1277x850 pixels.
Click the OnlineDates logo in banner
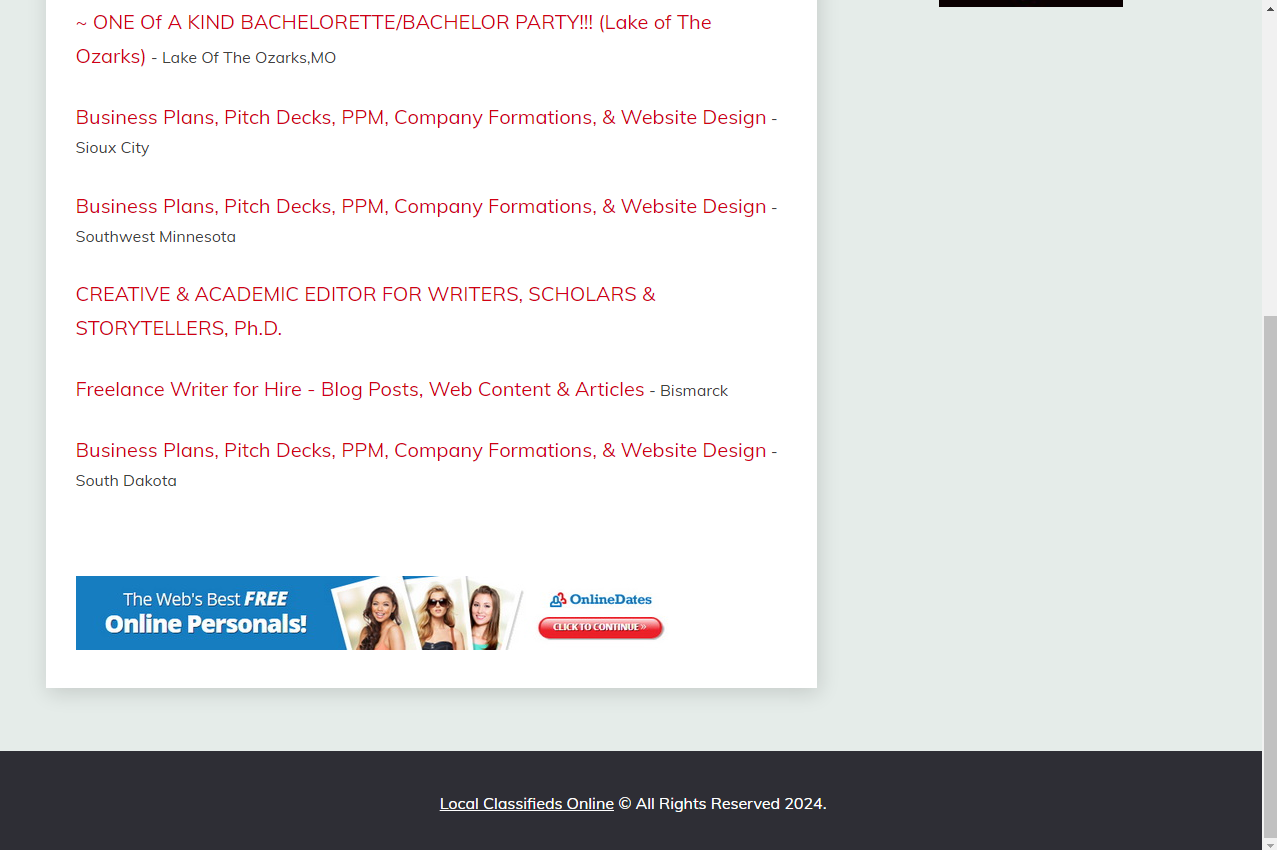coord(601,599)
